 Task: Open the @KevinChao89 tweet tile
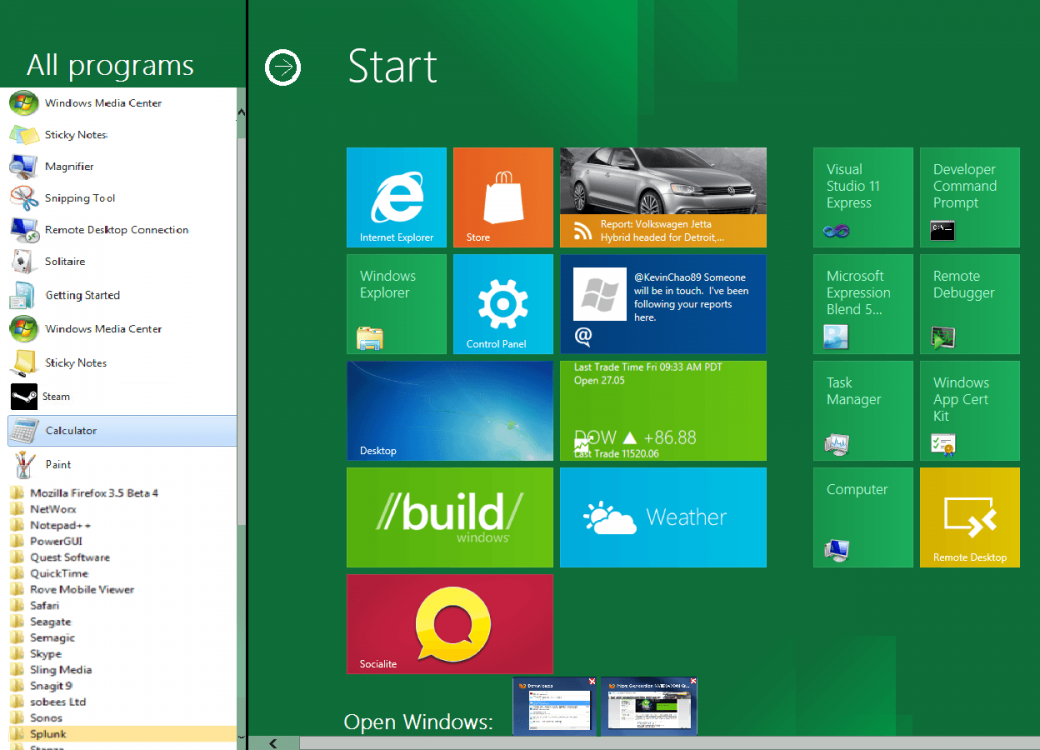point(663,304)
